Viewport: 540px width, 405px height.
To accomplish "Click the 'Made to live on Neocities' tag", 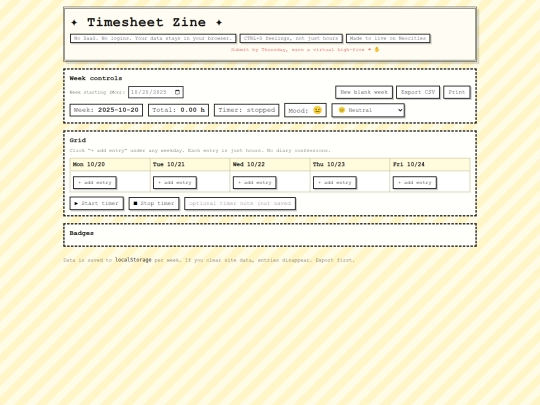I will [388, 38].
